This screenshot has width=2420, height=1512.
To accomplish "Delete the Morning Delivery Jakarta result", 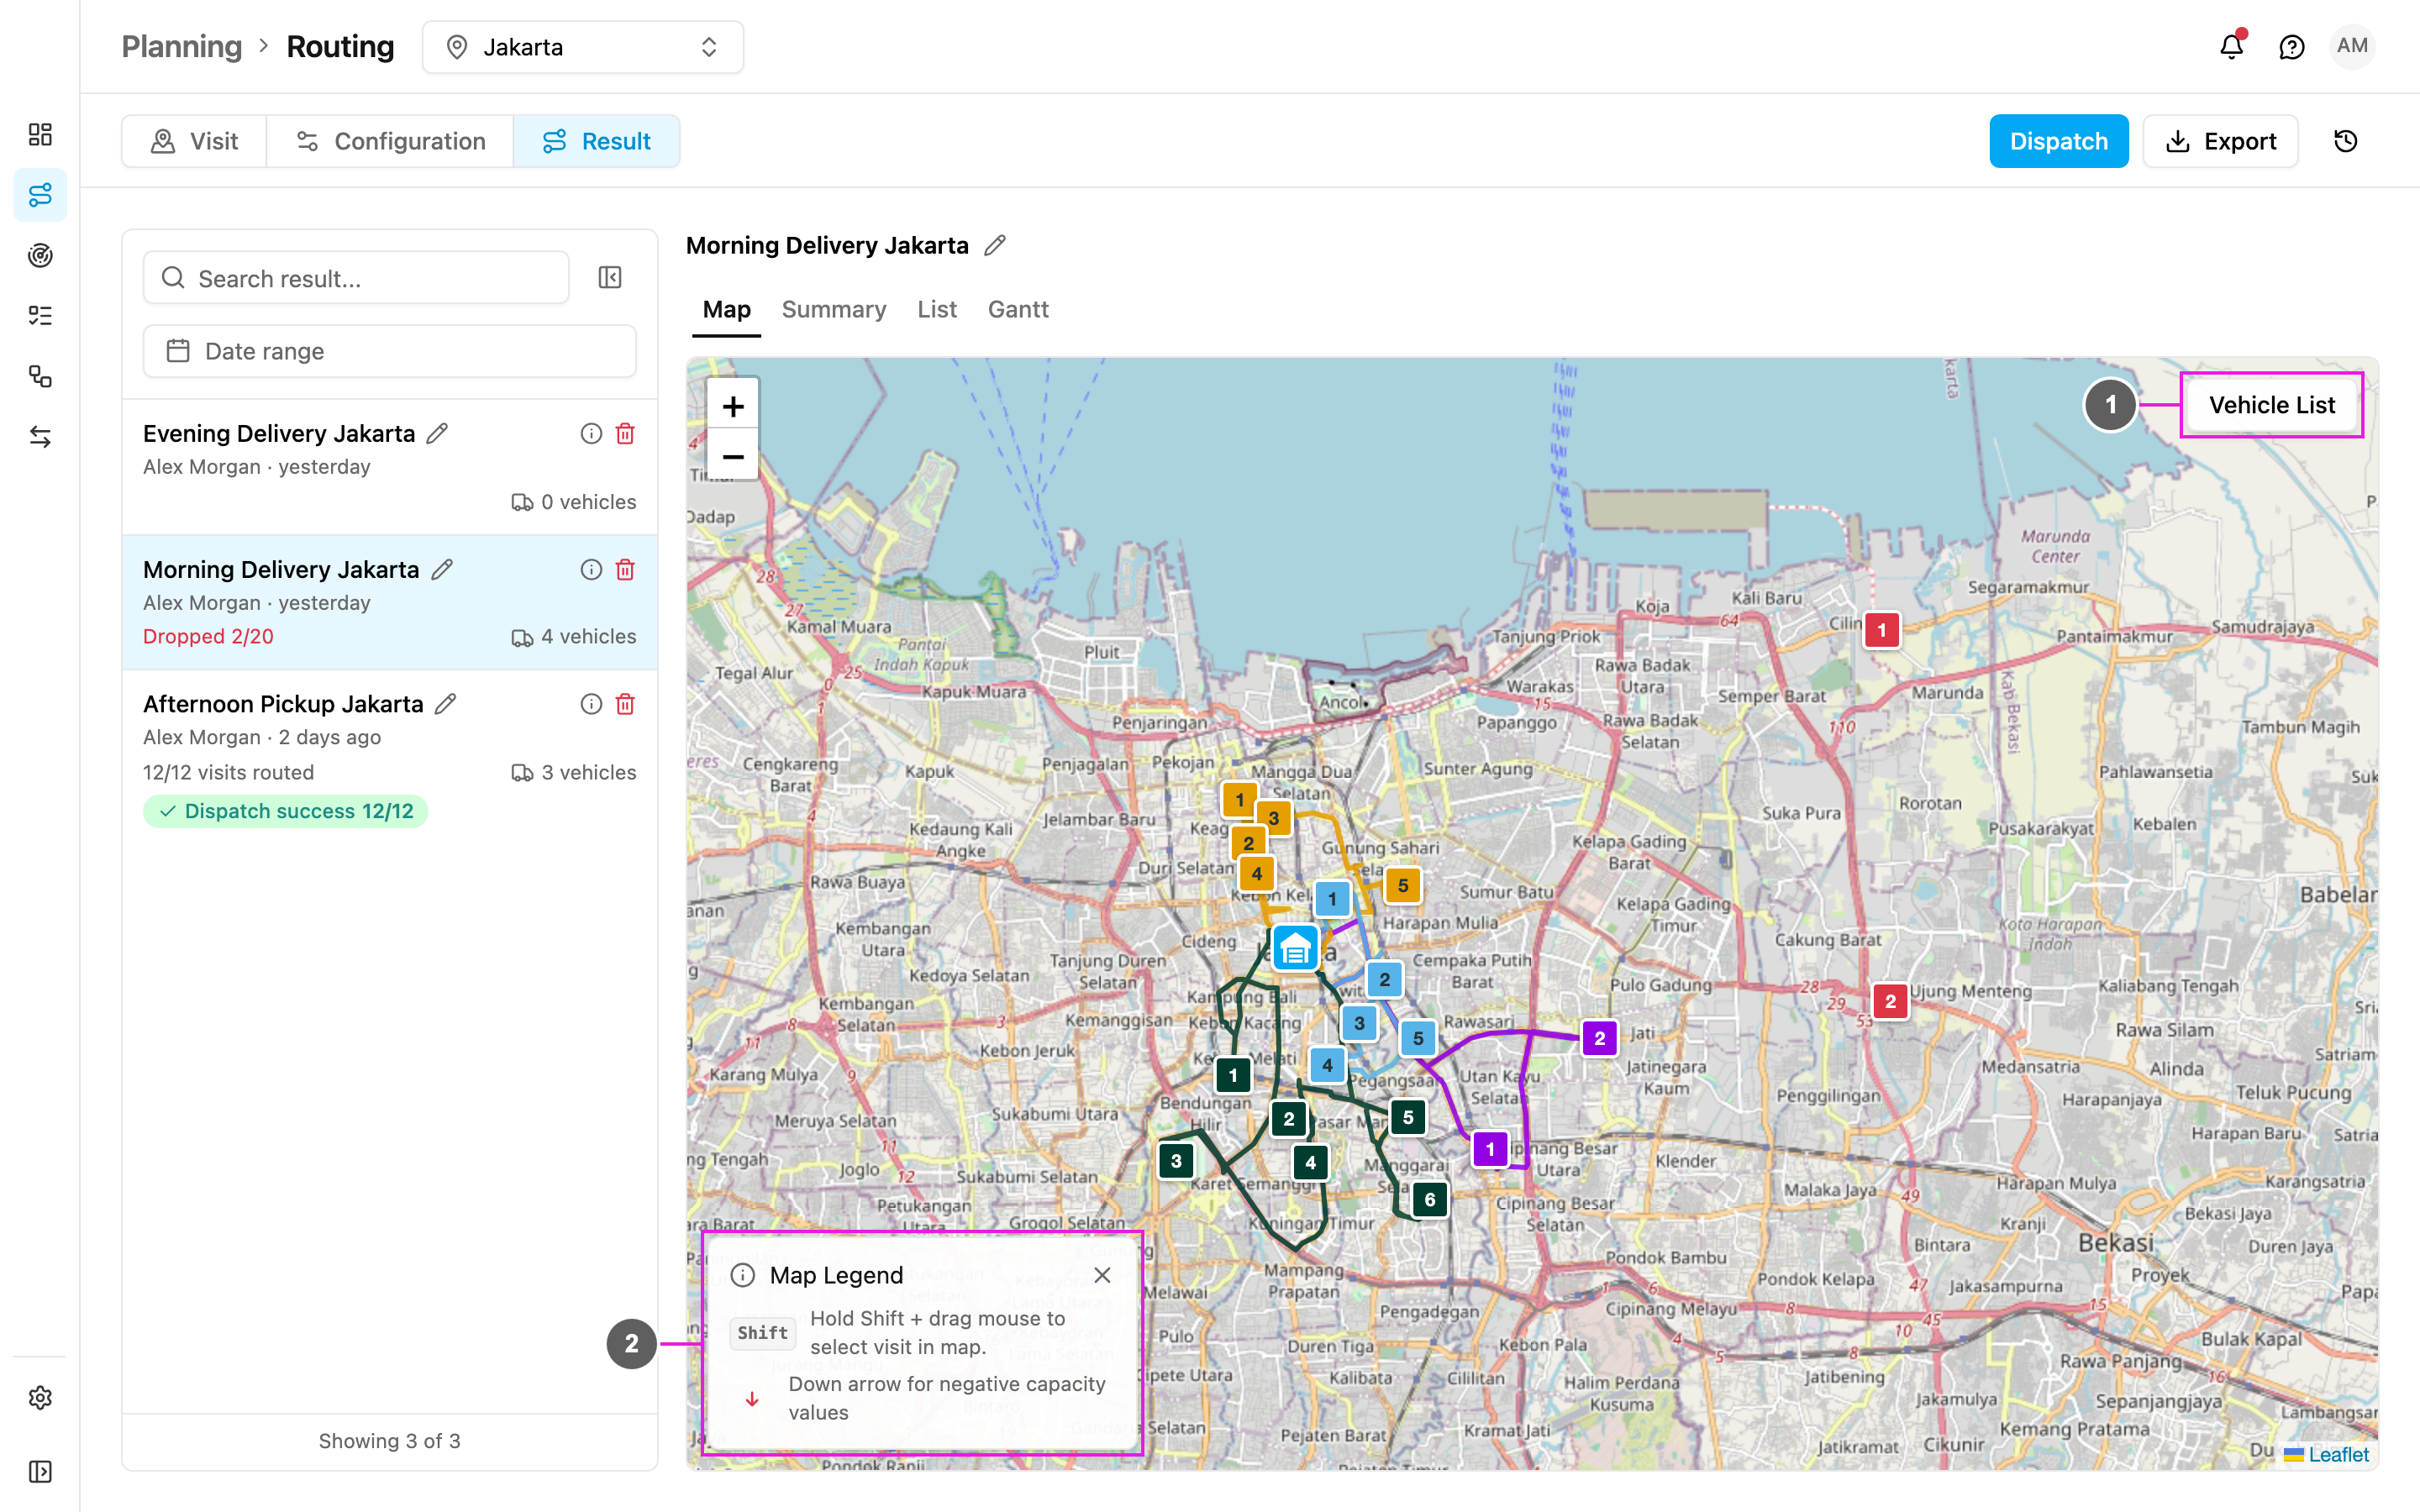I will coord(625,569).
